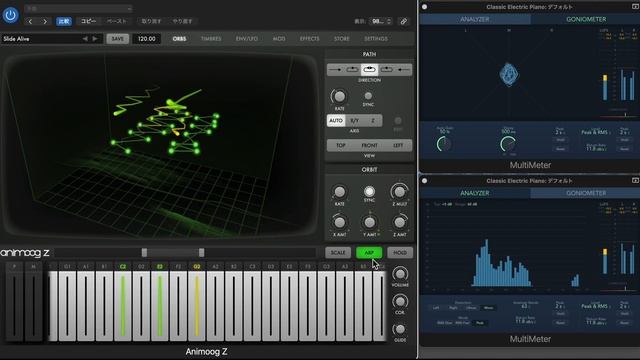This screenshot has width=640, height=360.
Task: Switch top MultiMeter to ANALYZER tab
Action: coord(475,19)
